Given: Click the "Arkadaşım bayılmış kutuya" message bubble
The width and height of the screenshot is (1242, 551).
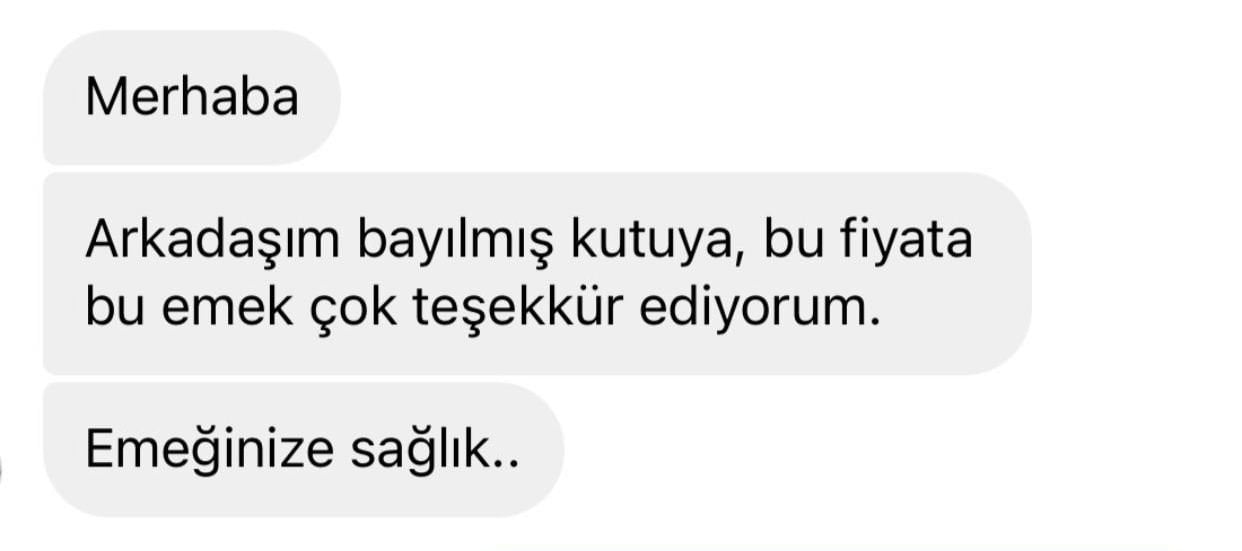Looking at the screenshot, I should point(537,274).
